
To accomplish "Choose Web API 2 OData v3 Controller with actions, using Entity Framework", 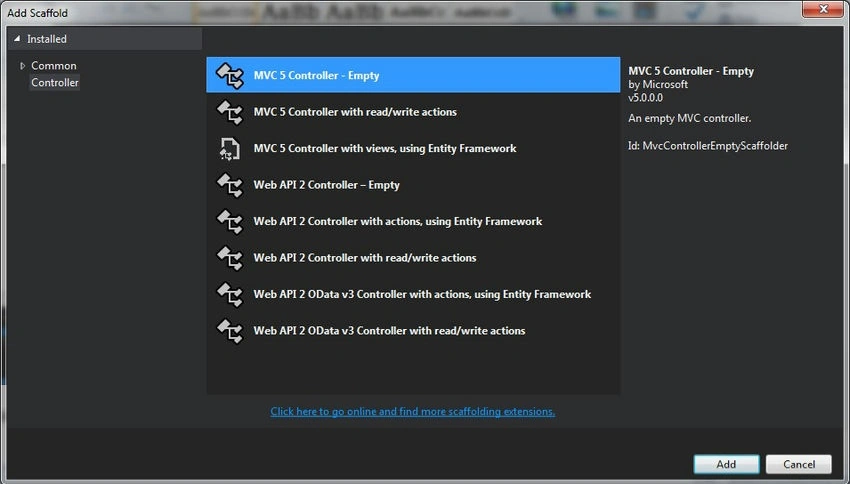I will pos(413,294).
